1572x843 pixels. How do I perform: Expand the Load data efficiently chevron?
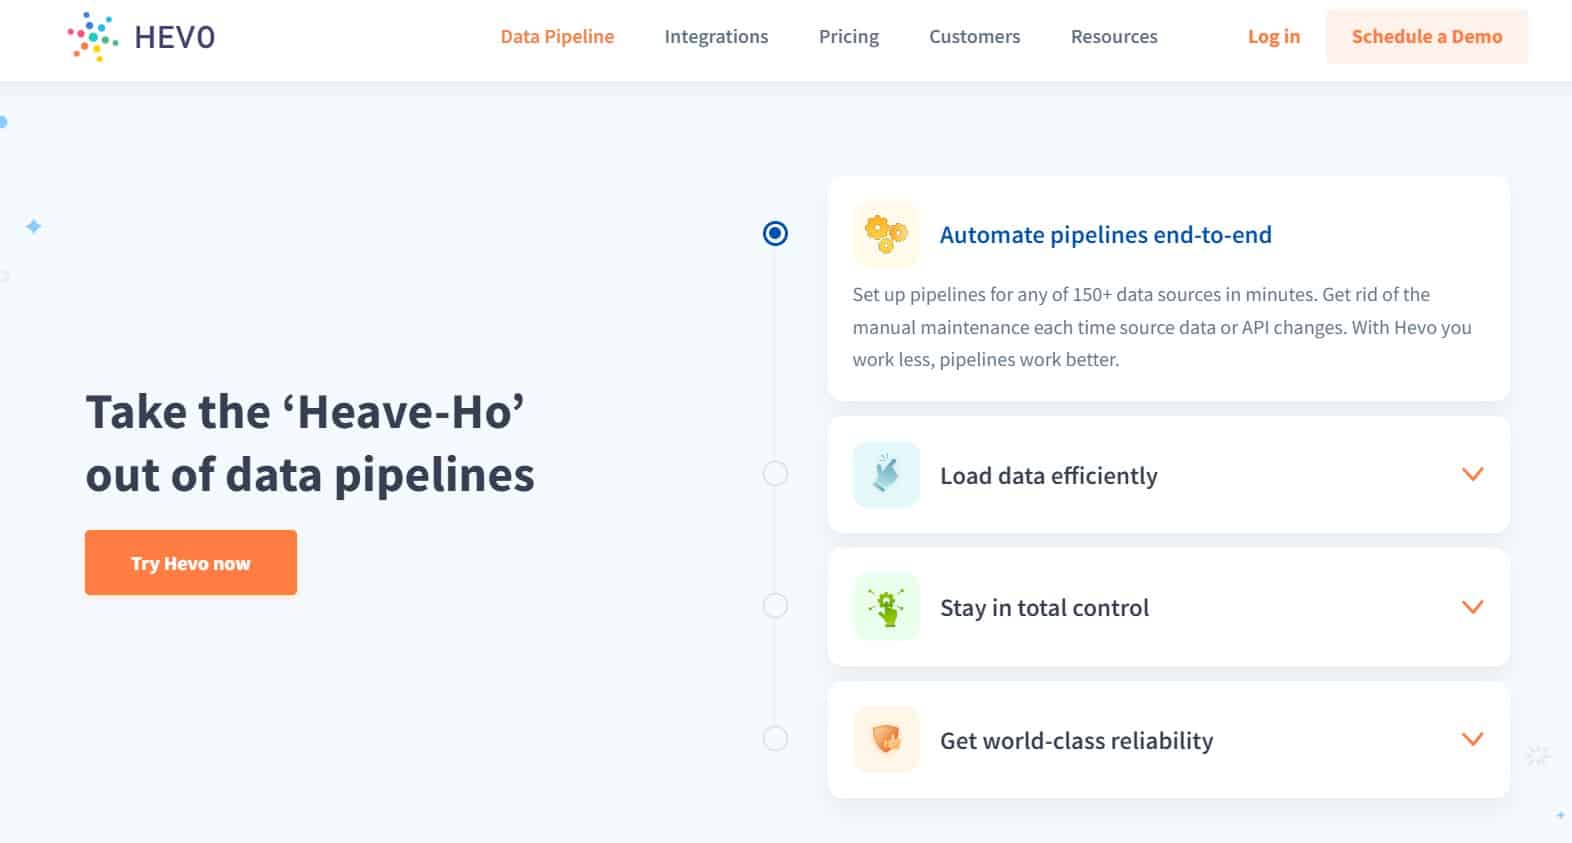click(x=1472, y=474)
